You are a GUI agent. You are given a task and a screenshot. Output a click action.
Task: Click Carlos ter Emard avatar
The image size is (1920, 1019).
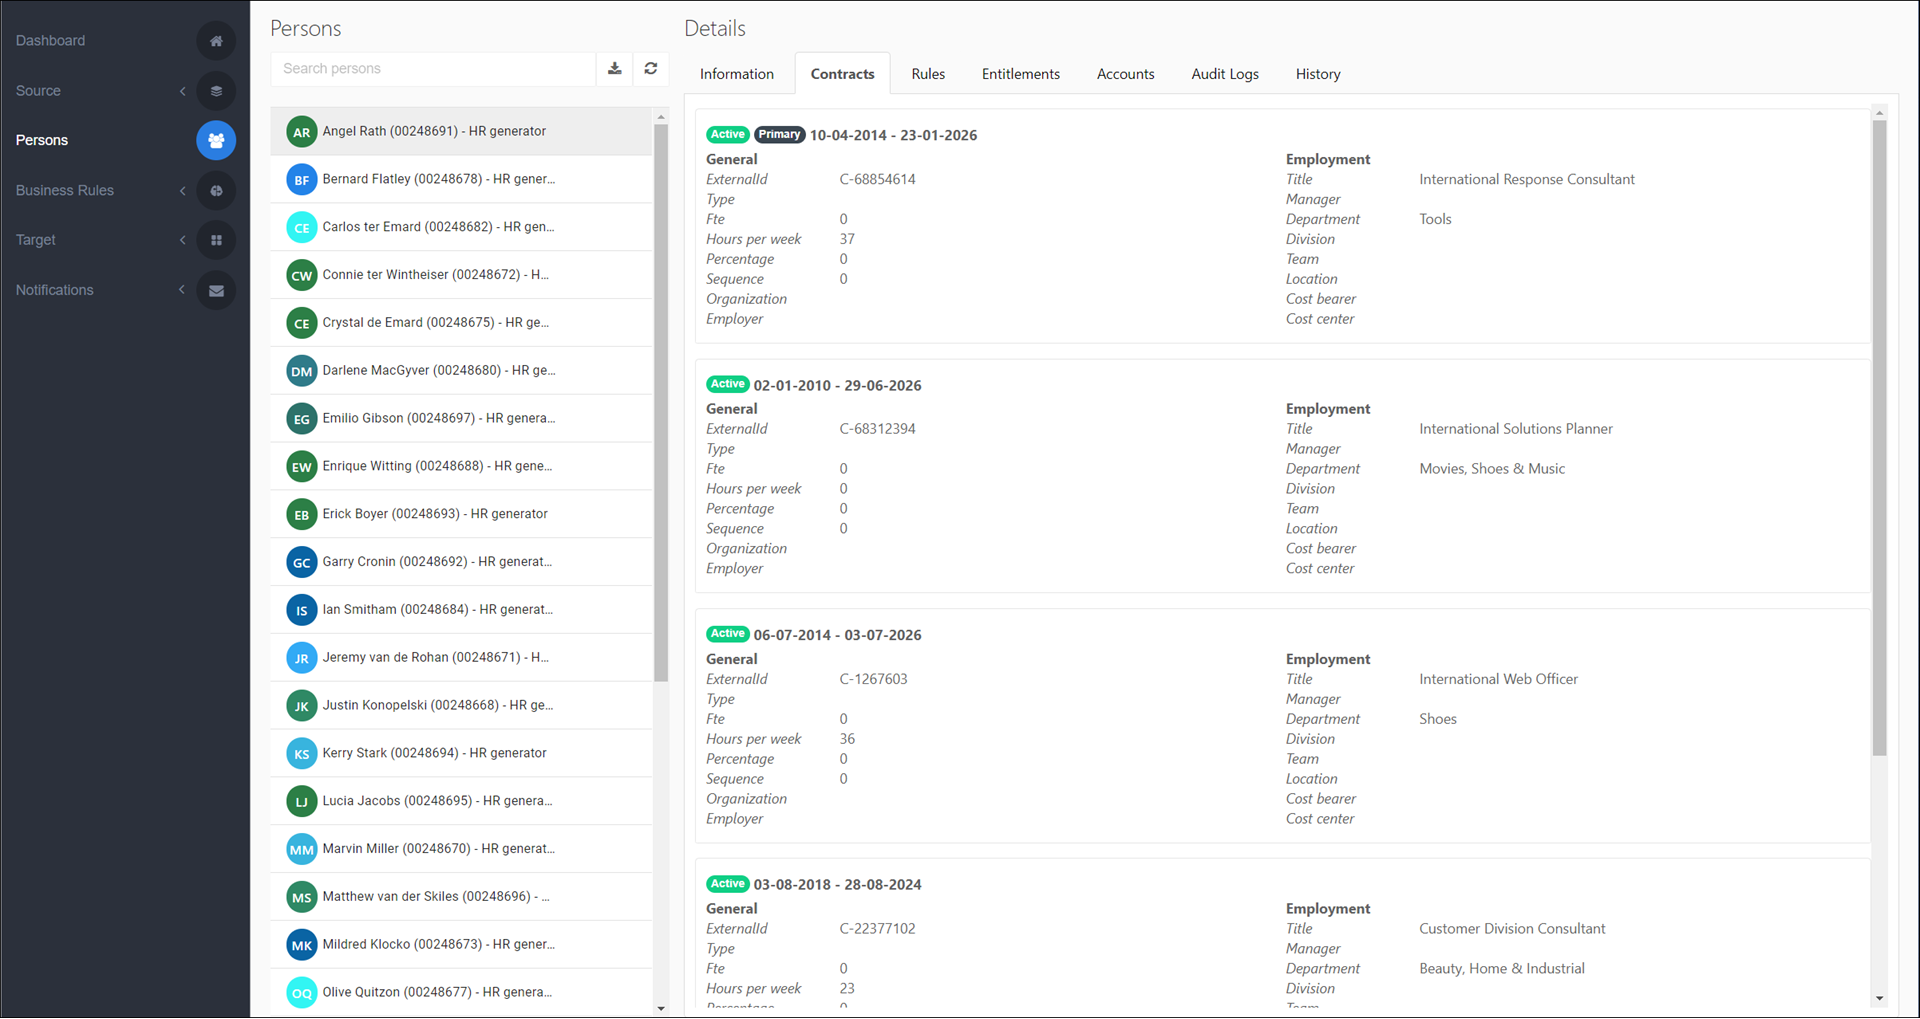[x=301, y=227]
